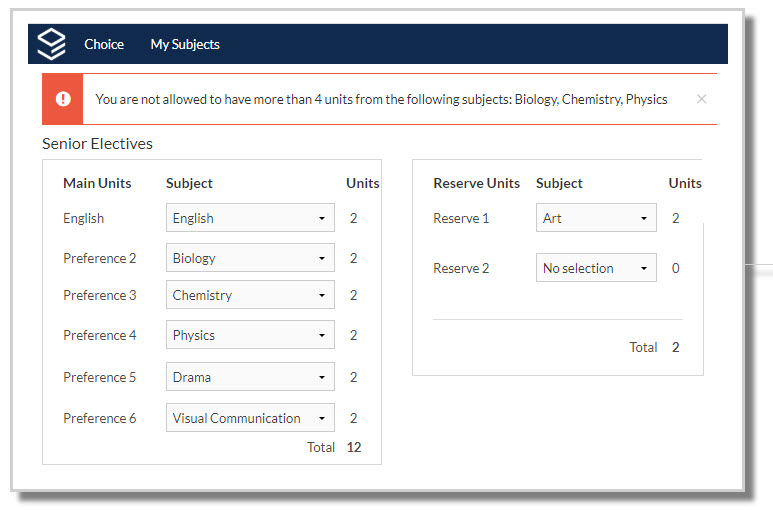Open the Chemistry subject dropdown
This screenshot has height=510, width=773.
pos(250,295)
